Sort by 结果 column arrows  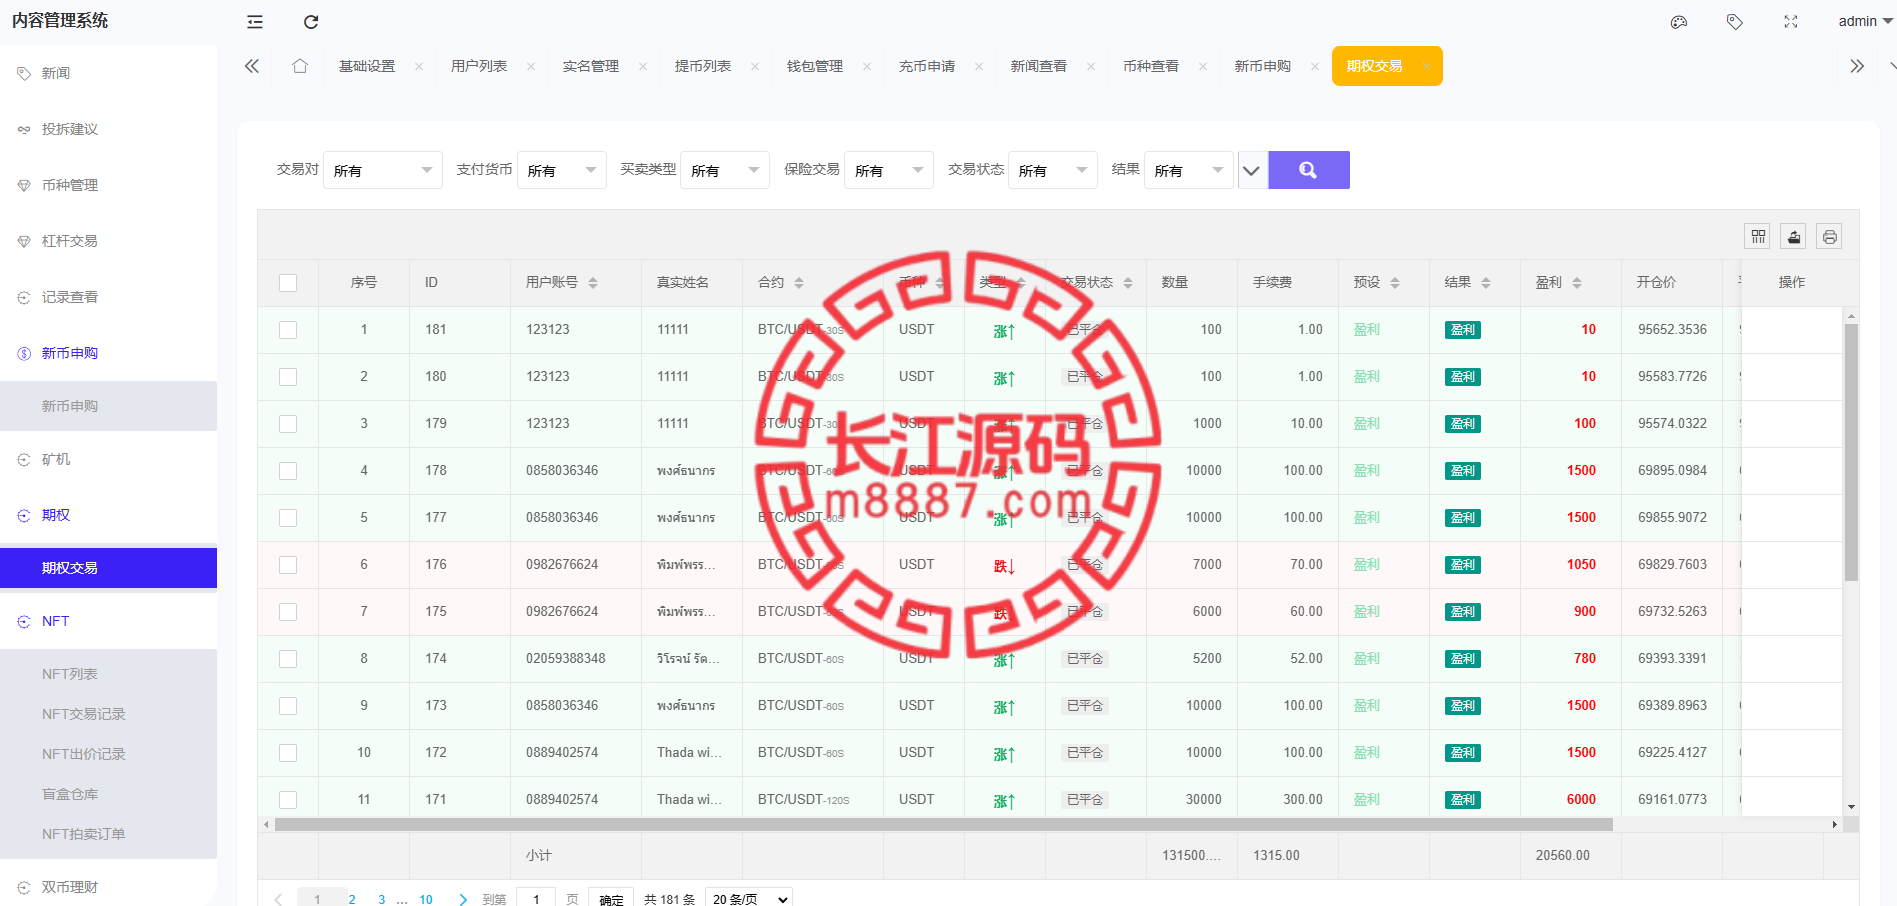tap(1486, 283)
